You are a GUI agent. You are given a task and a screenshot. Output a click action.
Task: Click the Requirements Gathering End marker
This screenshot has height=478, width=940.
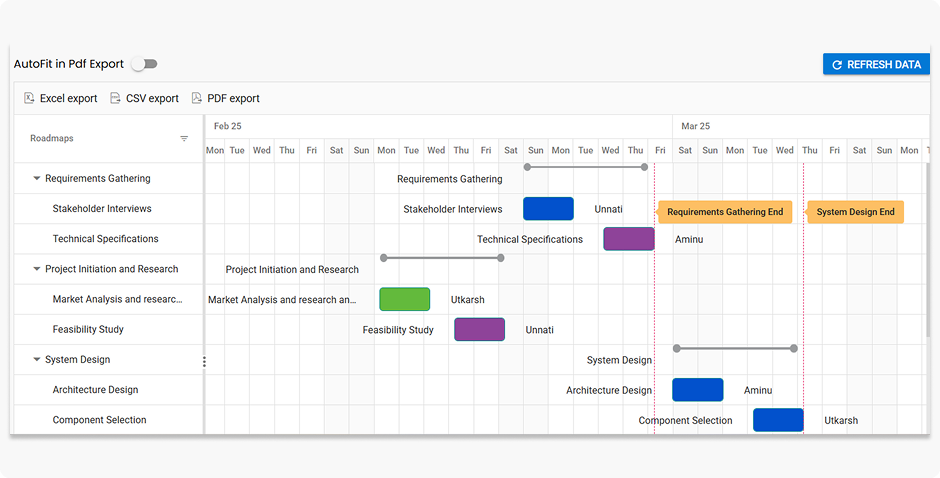pyautogui.click(x=725, y=212)
